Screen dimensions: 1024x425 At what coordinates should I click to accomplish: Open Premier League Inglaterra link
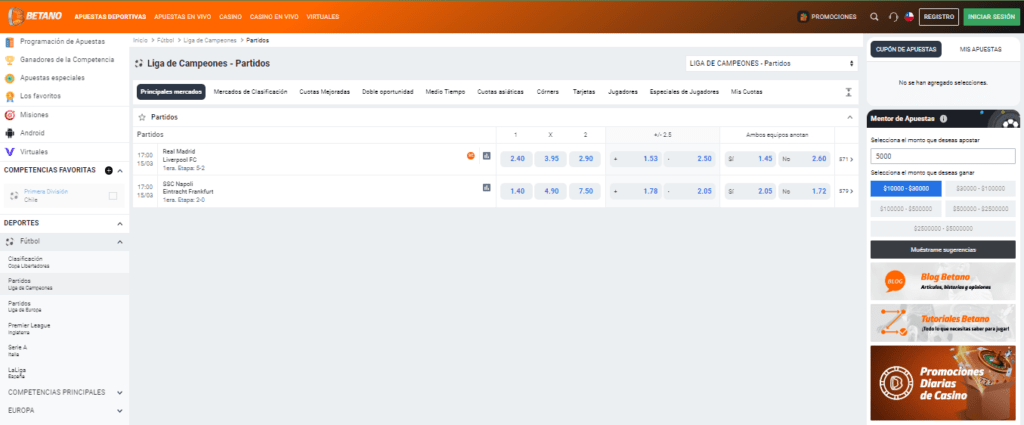[x=29, y=328]
